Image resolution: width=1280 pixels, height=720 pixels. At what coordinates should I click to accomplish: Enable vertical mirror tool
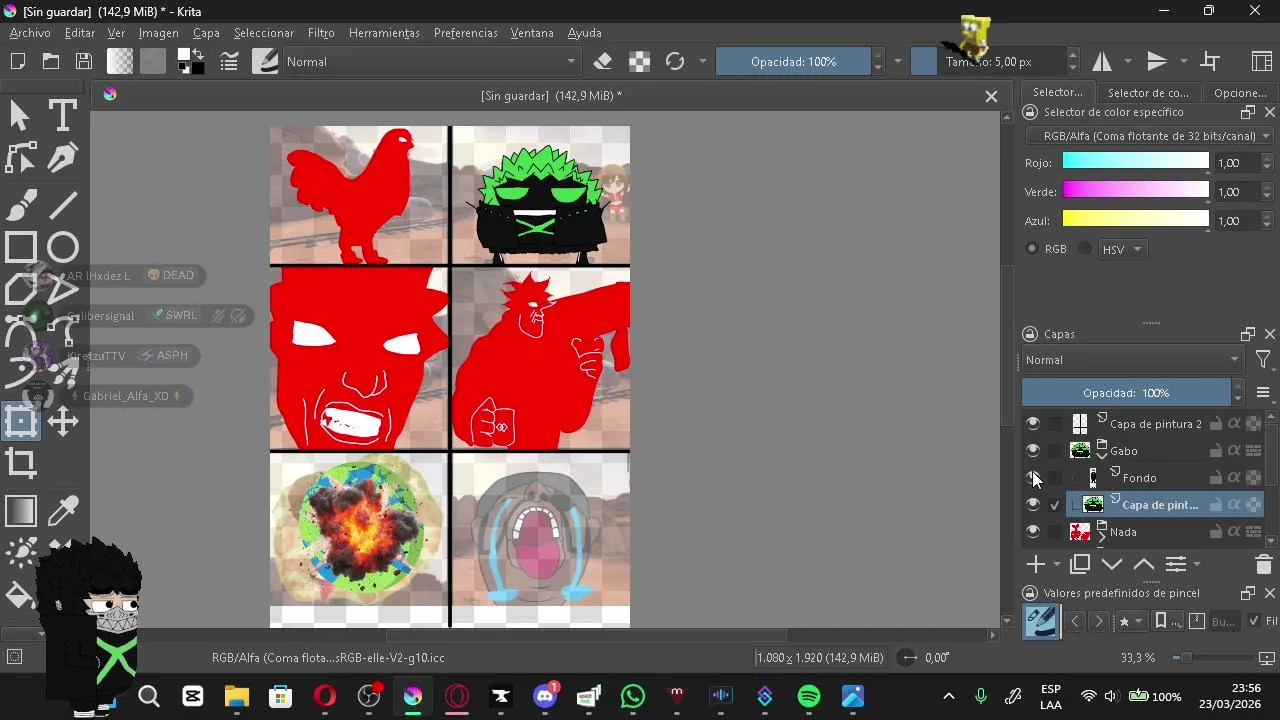[1157, 62]
